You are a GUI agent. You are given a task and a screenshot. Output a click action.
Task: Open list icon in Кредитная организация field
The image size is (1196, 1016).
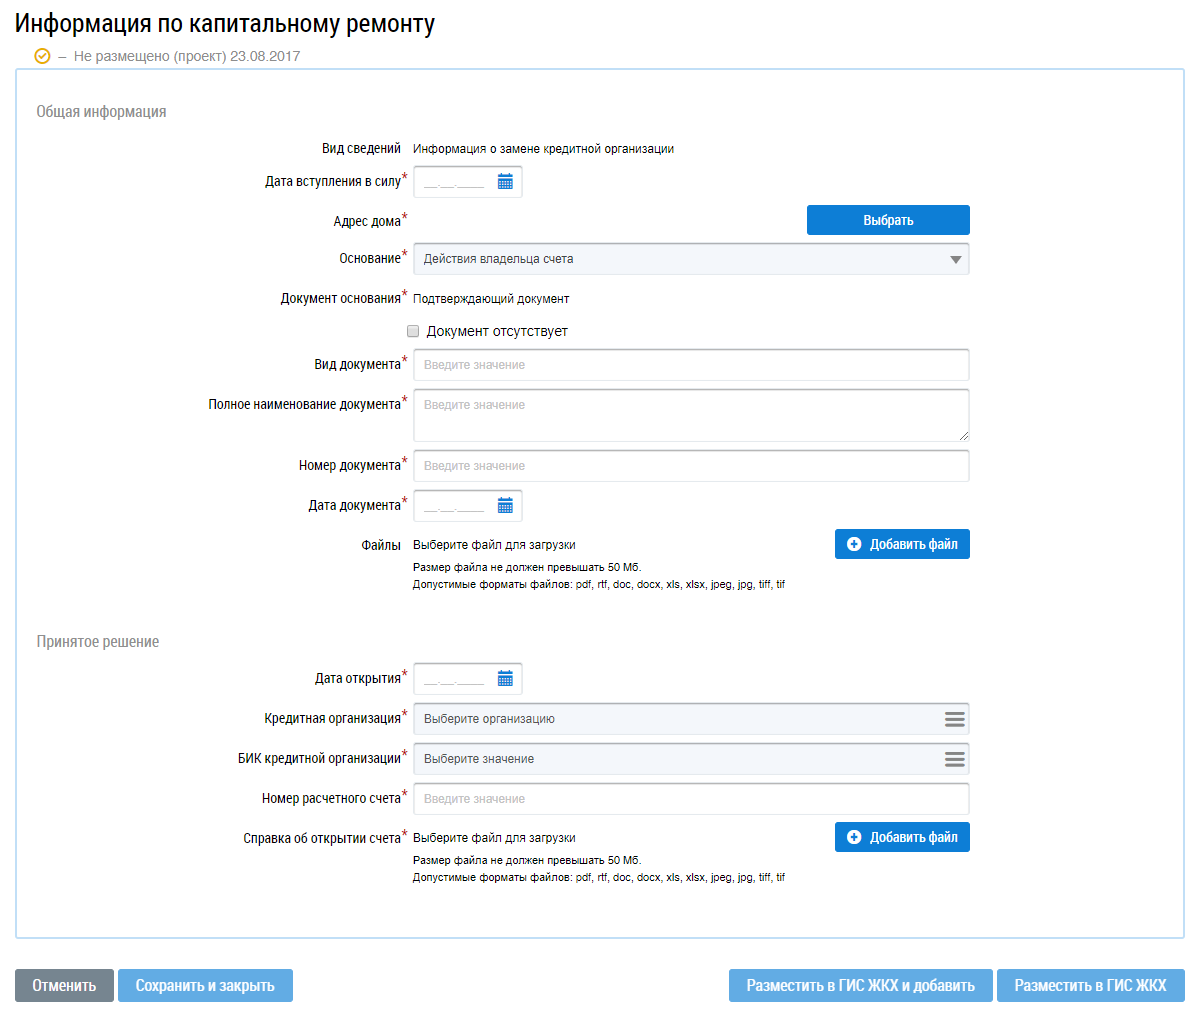(x=954, y=719)
